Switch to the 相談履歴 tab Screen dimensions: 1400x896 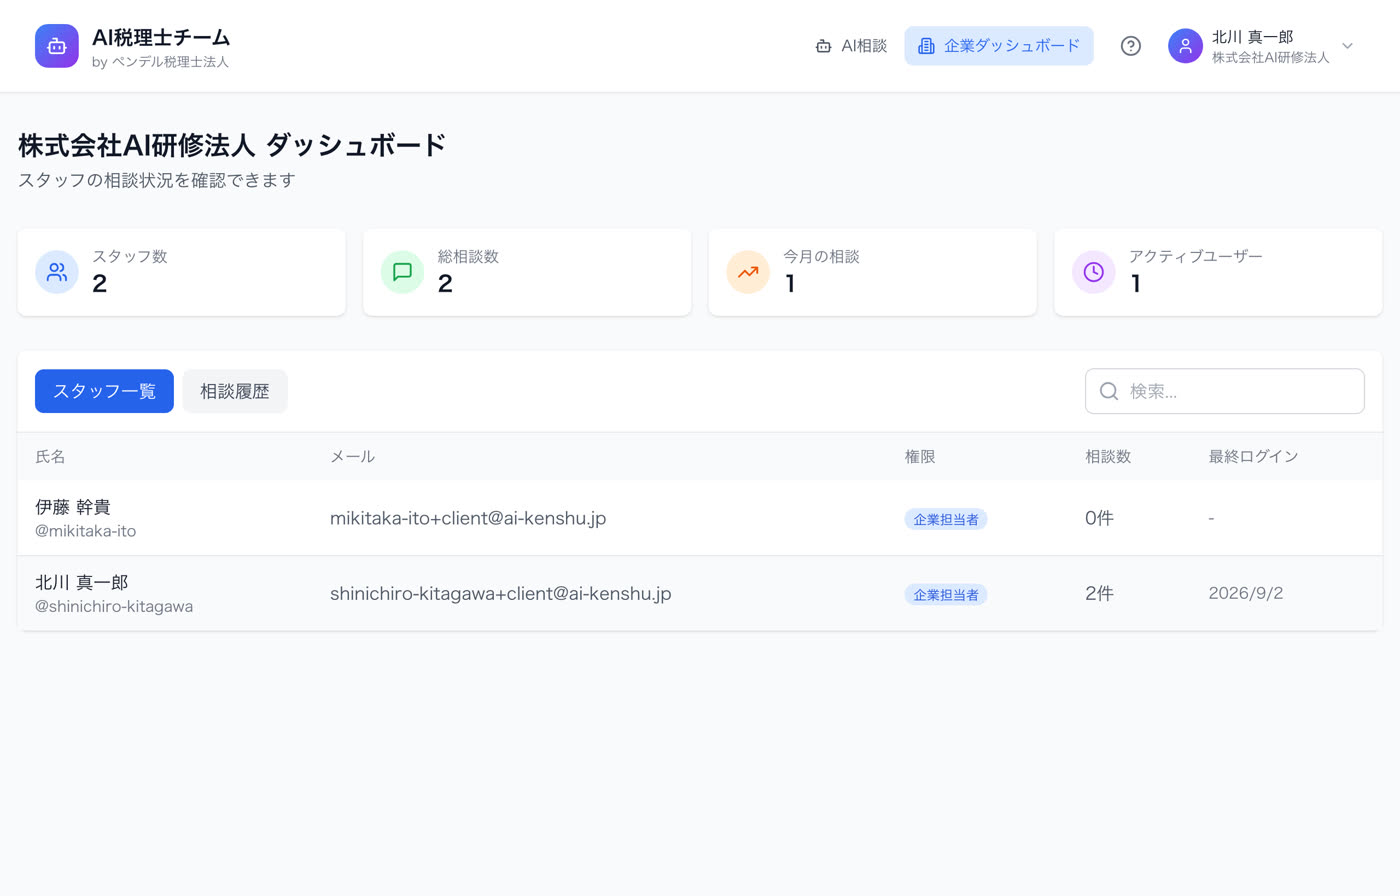pos(235,391)
